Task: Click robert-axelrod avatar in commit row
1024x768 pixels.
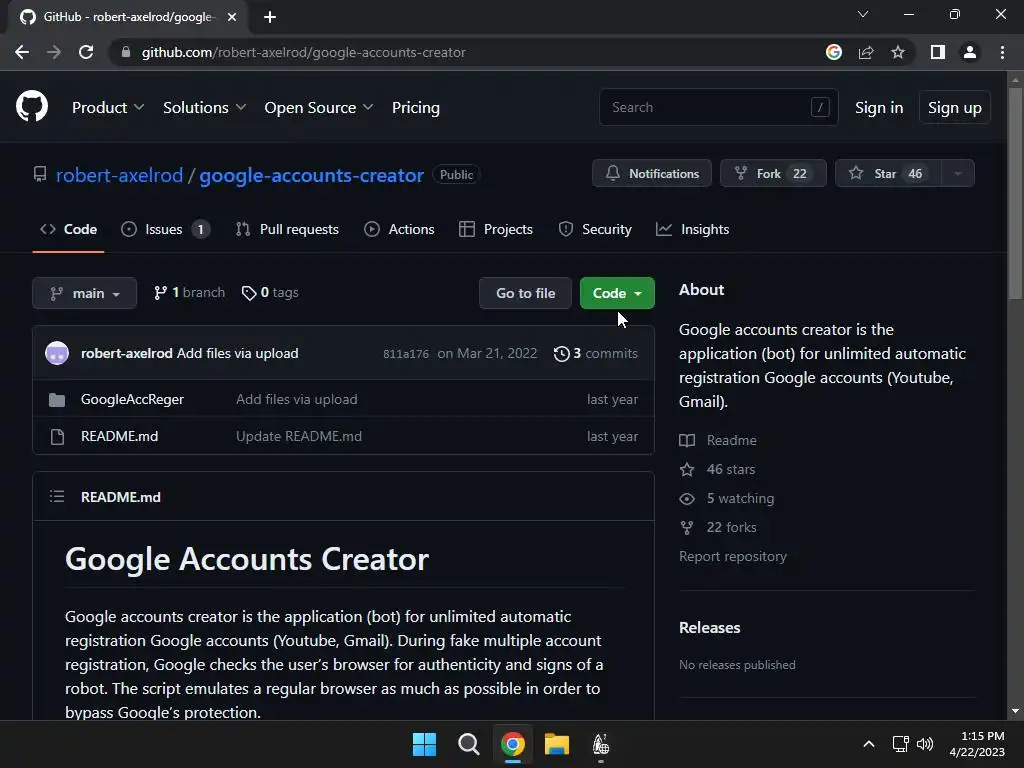Action: click(57, 353)
